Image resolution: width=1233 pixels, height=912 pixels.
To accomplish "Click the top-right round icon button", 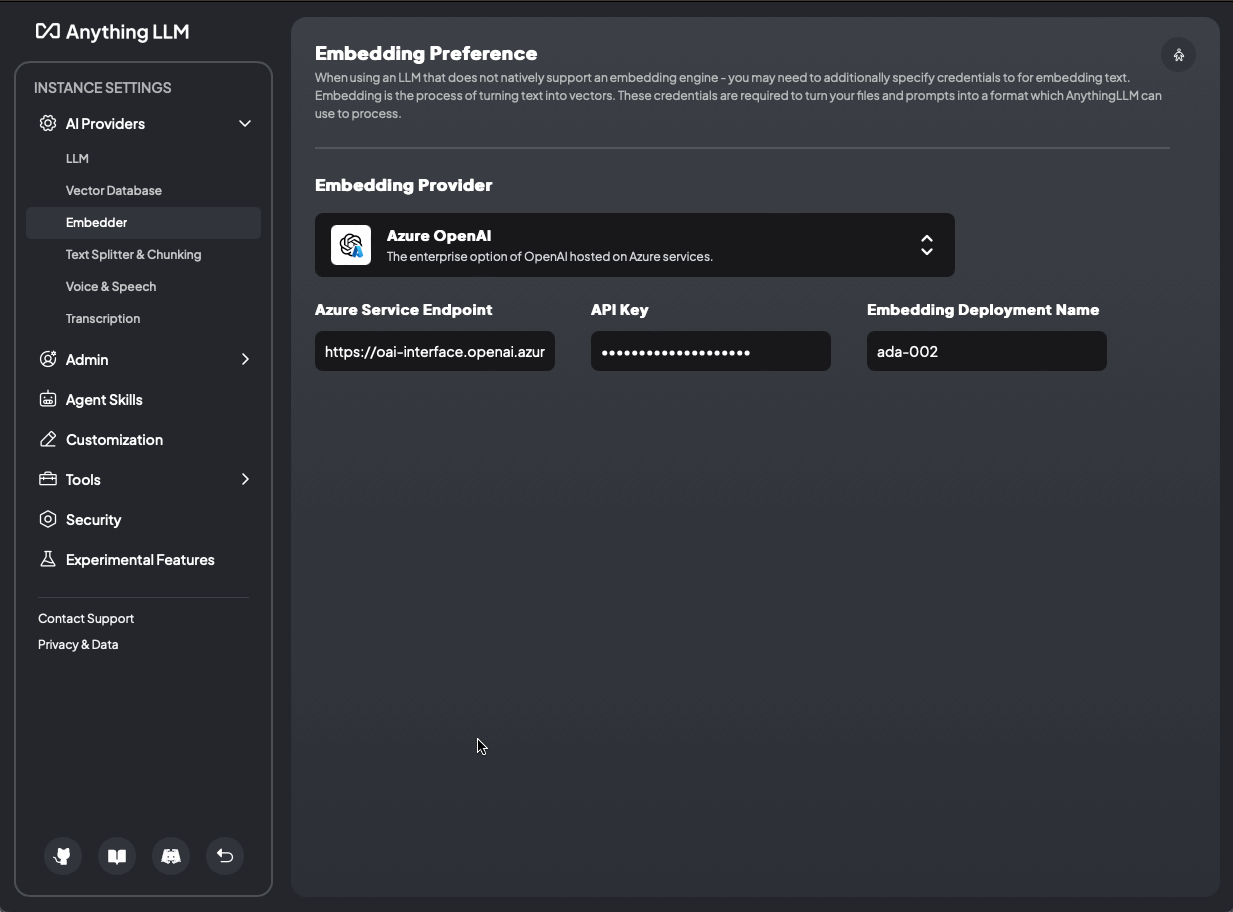I will pos(1179,55).
